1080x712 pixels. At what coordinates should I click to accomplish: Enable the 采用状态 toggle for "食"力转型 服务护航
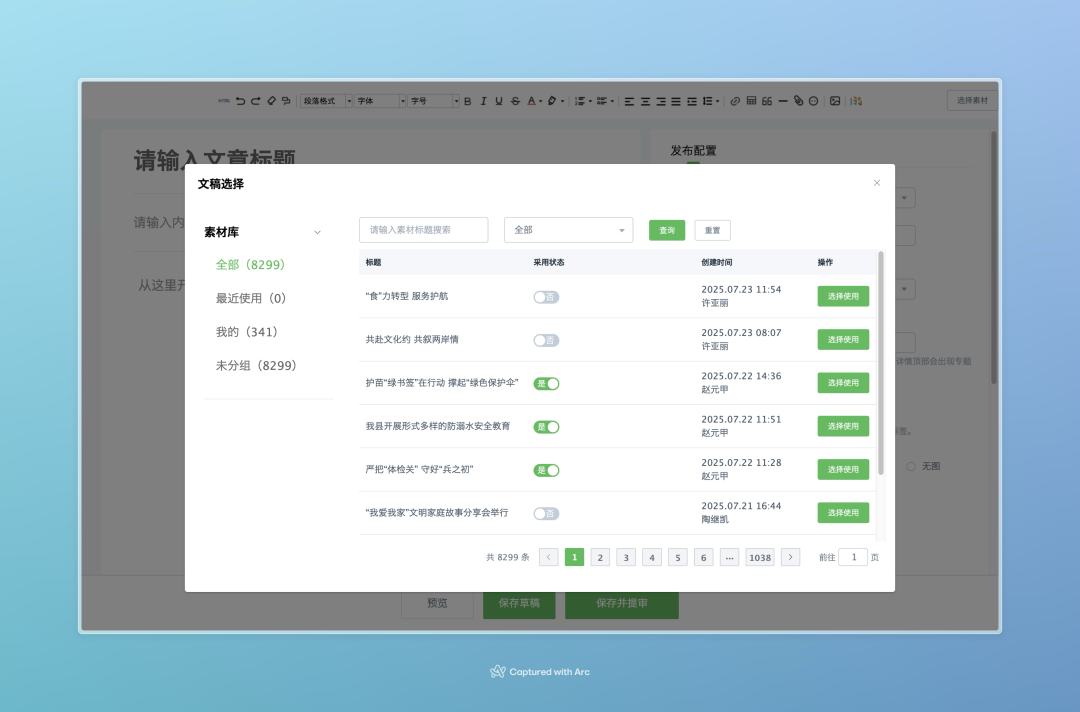(x=546, y=296)
